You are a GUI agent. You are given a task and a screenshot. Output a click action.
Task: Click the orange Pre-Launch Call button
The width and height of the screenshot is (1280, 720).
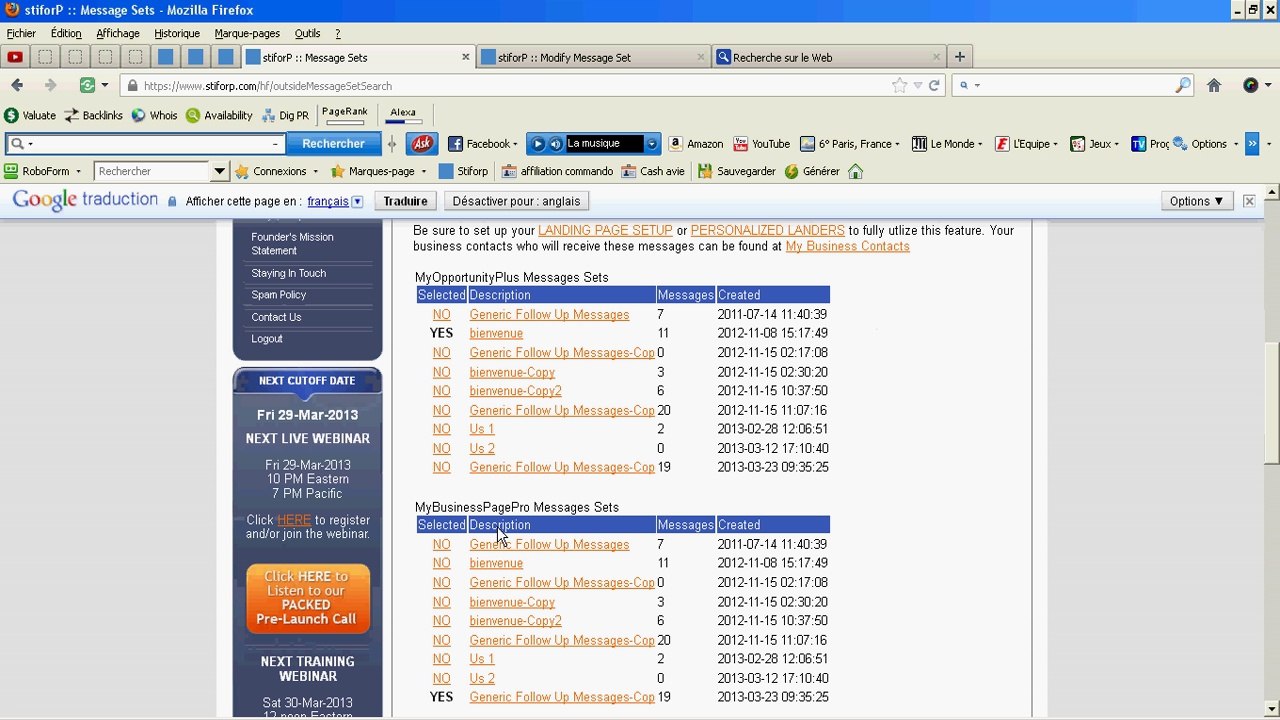[308, 598]
